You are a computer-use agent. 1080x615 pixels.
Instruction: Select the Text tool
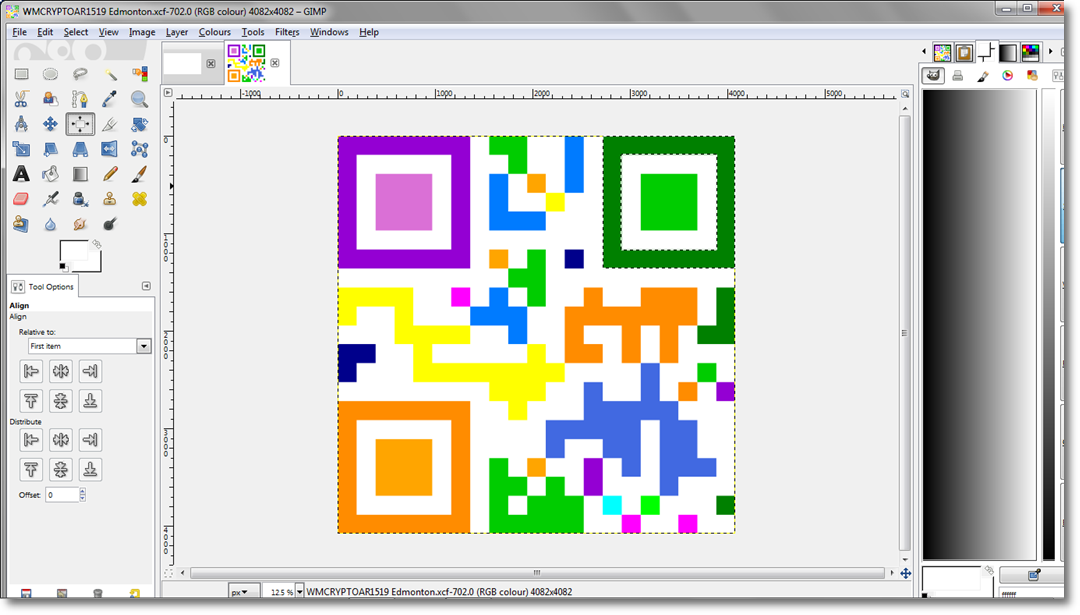[x=21, y=174]
